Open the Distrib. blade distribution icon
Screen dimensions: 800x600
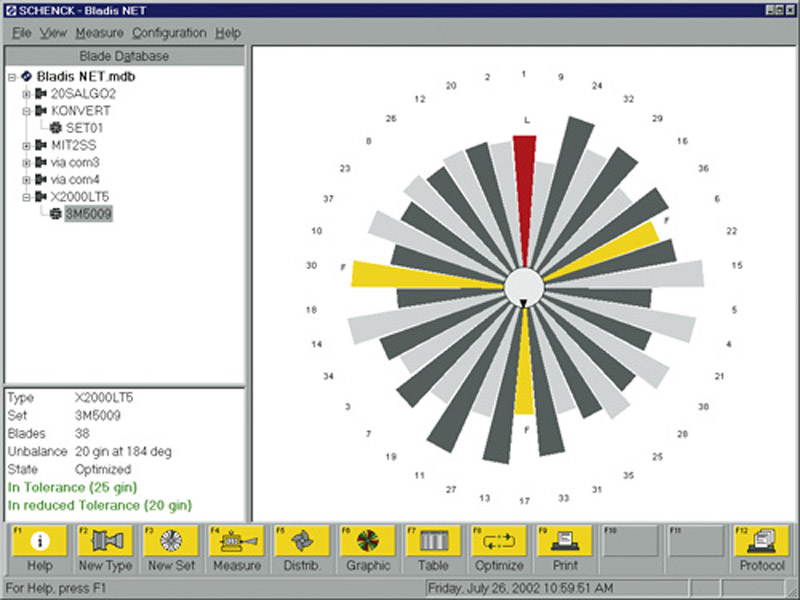tap(302, 541)
